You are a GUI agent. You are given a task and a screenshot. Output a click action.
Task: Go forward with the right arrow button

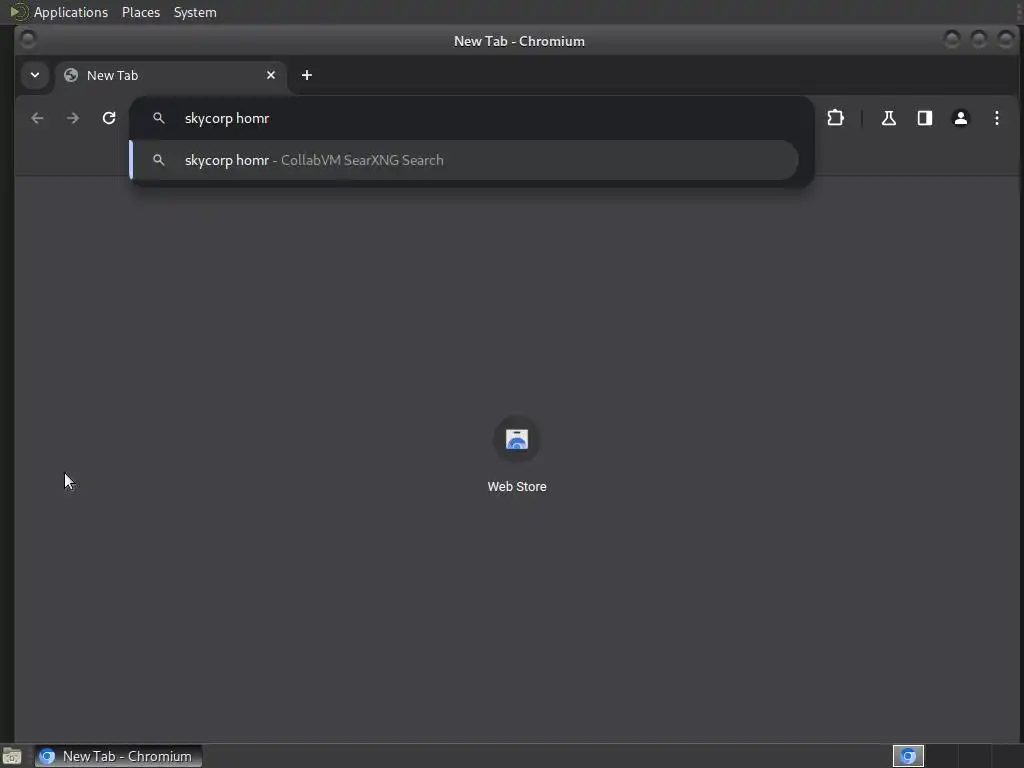tap(73, 118)
